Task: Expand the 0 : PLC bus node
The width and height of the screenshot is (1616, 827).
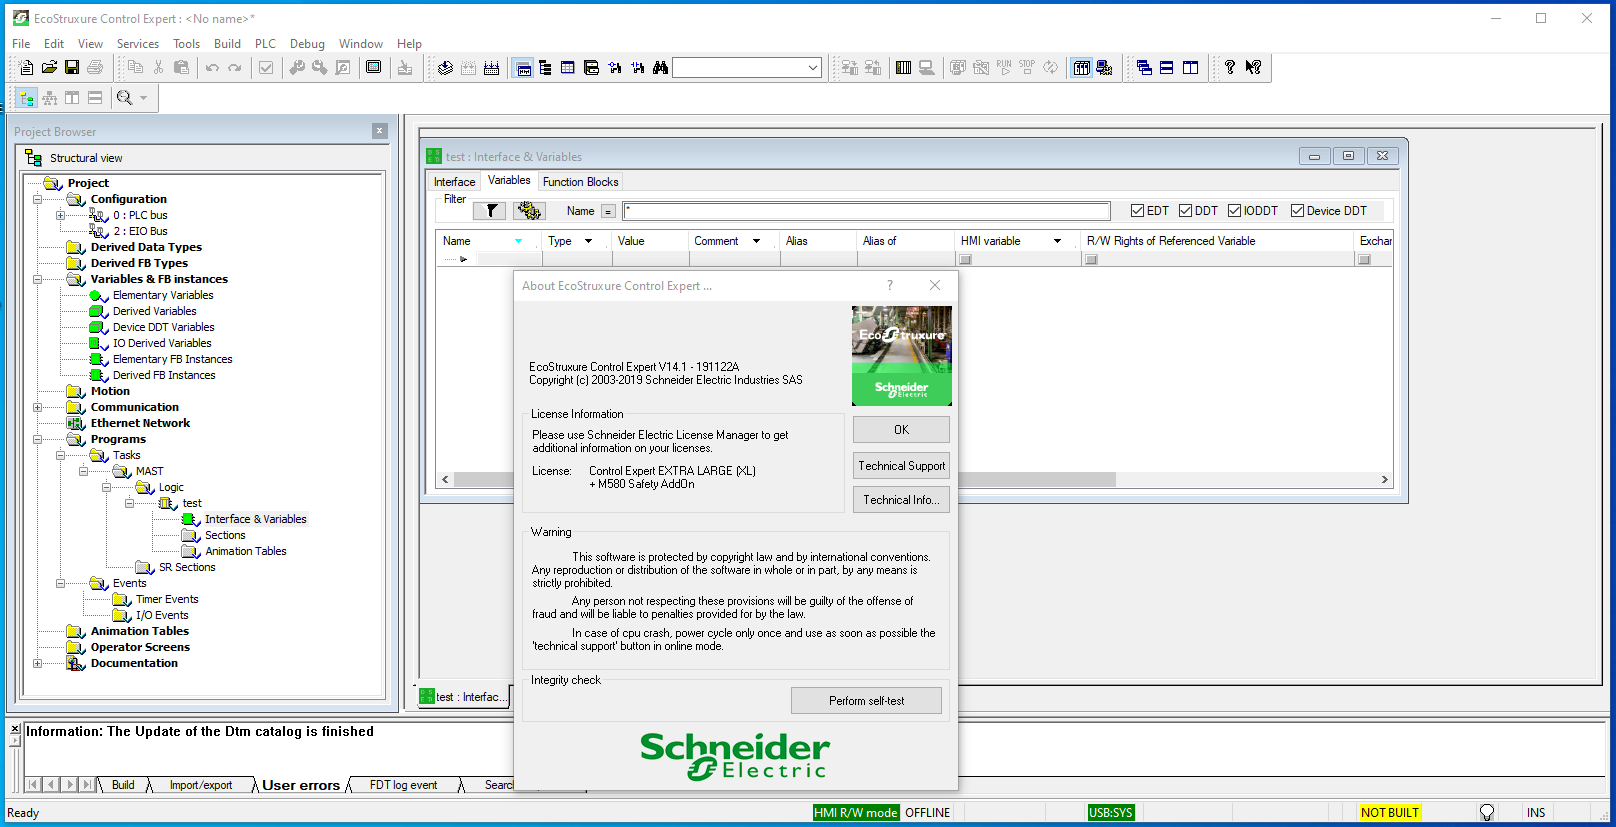Action: coord(61,215)
